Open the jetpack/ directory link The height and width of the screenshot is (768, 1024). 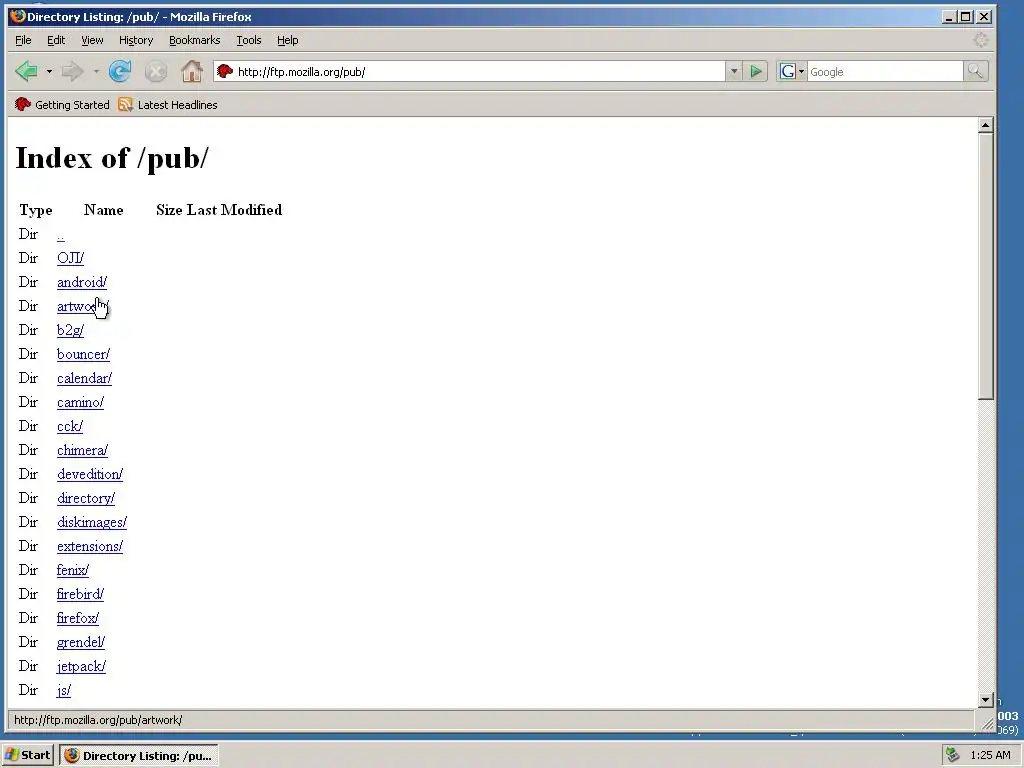[x=82, y=666]
